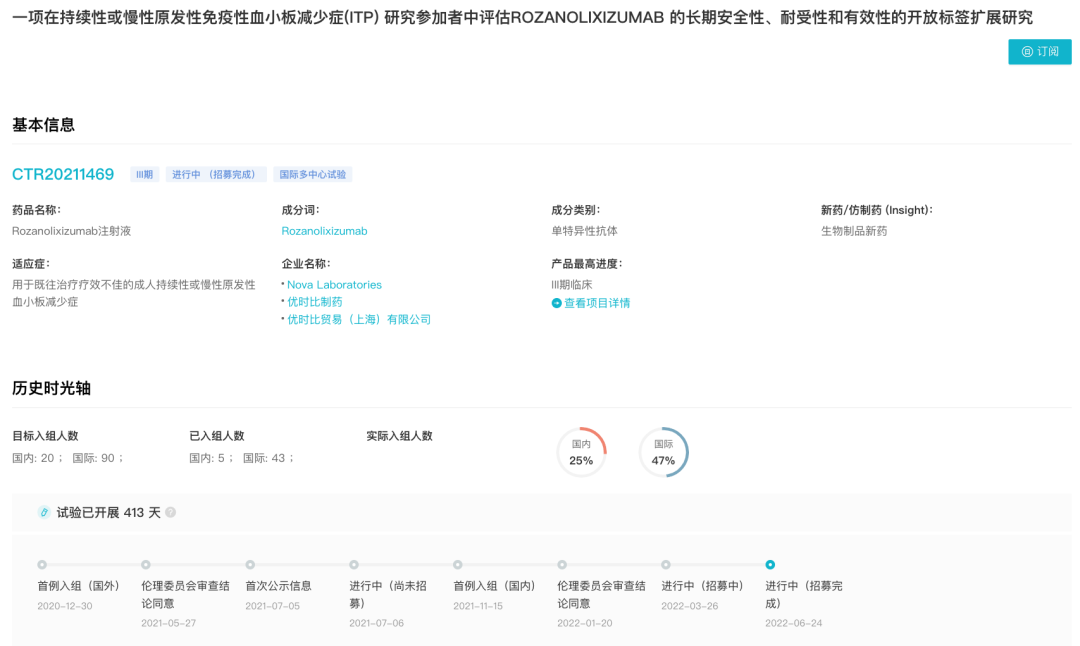Select the 首次公示信息 timeline marker
This screenshot has height=646, width=1080.
(250, 565)
